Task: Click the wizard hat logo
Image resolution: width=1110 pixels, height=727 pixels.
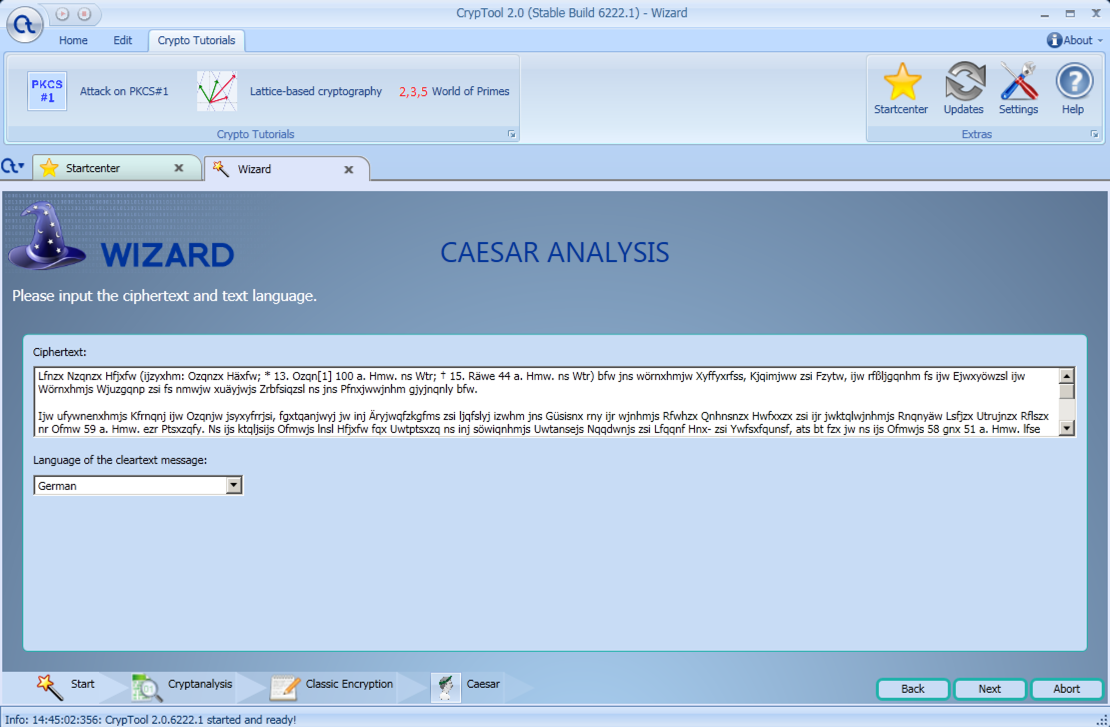Action: tap(46, 237)
